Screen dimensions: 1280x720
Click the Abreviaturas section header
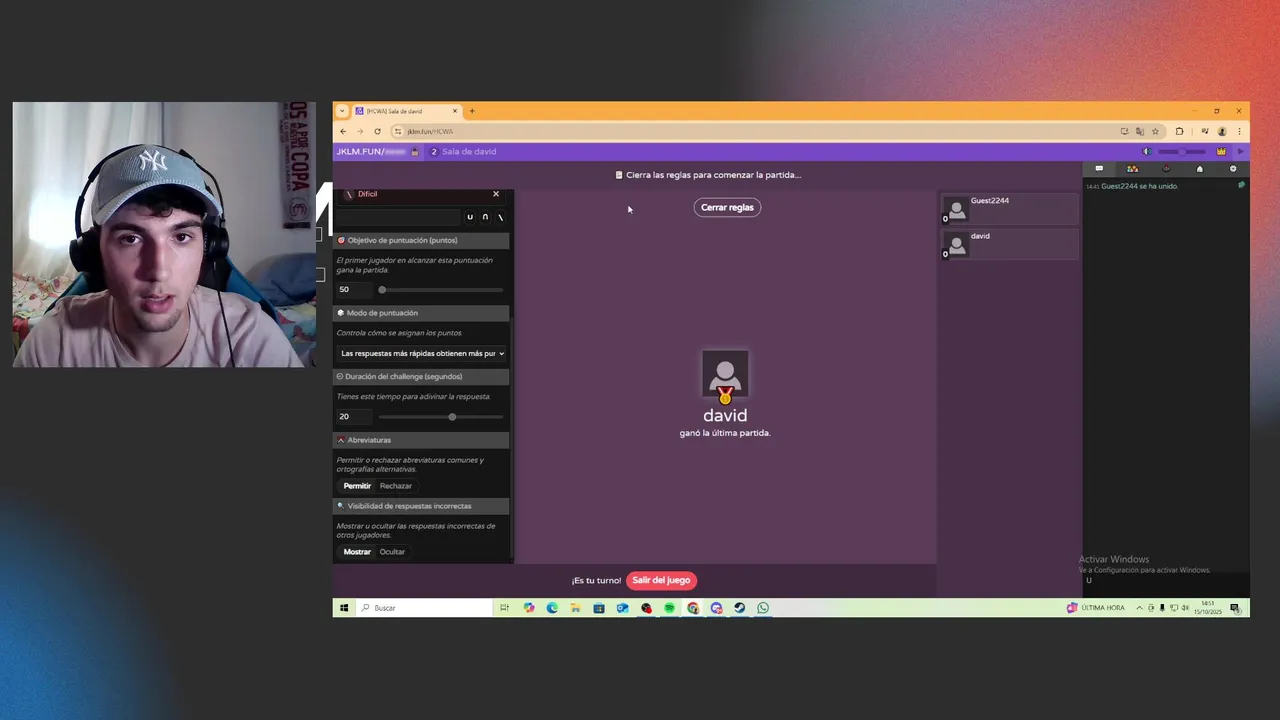[421, 440]
